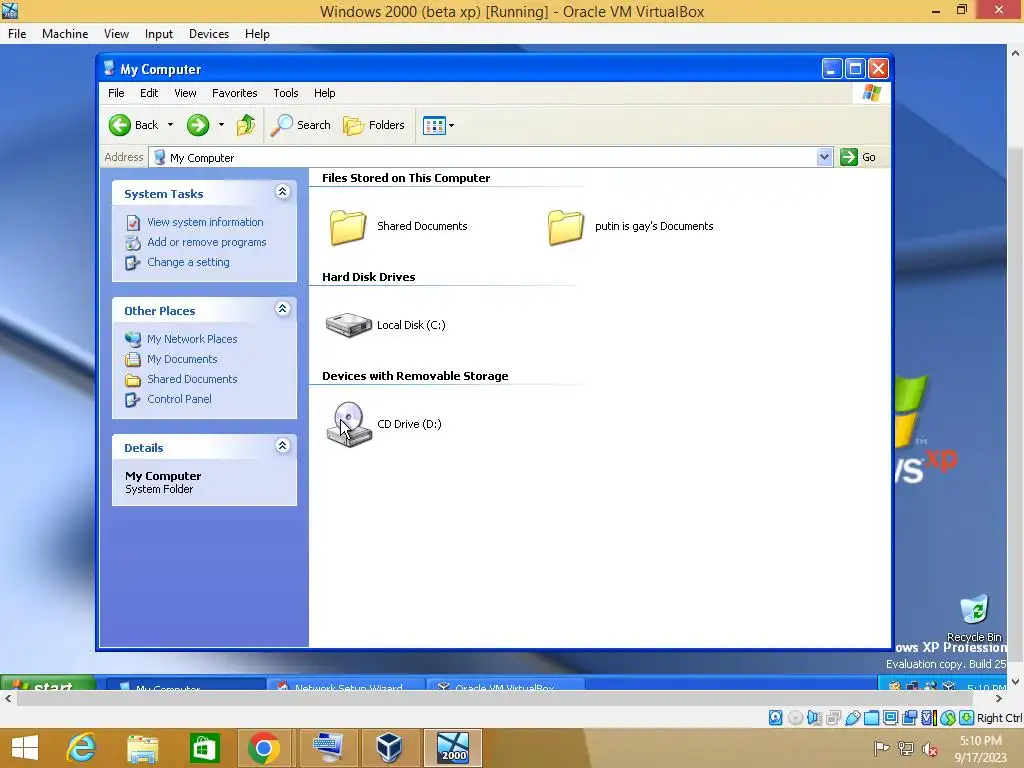1024x768 pixels.
Task: Open the Forward history dropdown arrow
Action: [221, 125]
